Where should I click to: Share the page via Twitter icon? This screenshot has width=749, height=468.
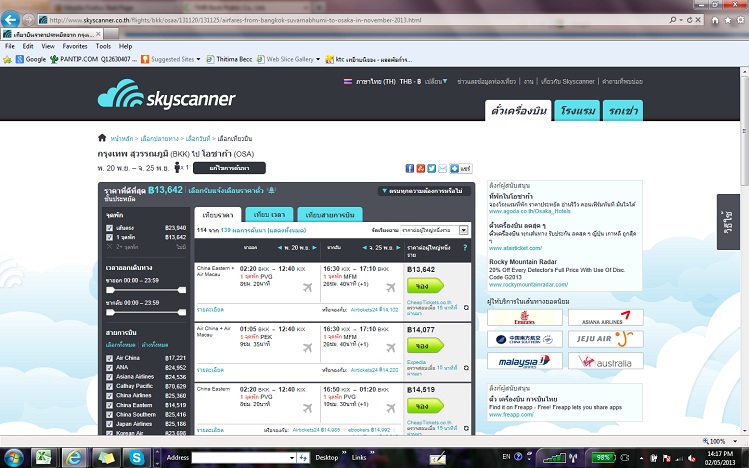tap(431, 168)
